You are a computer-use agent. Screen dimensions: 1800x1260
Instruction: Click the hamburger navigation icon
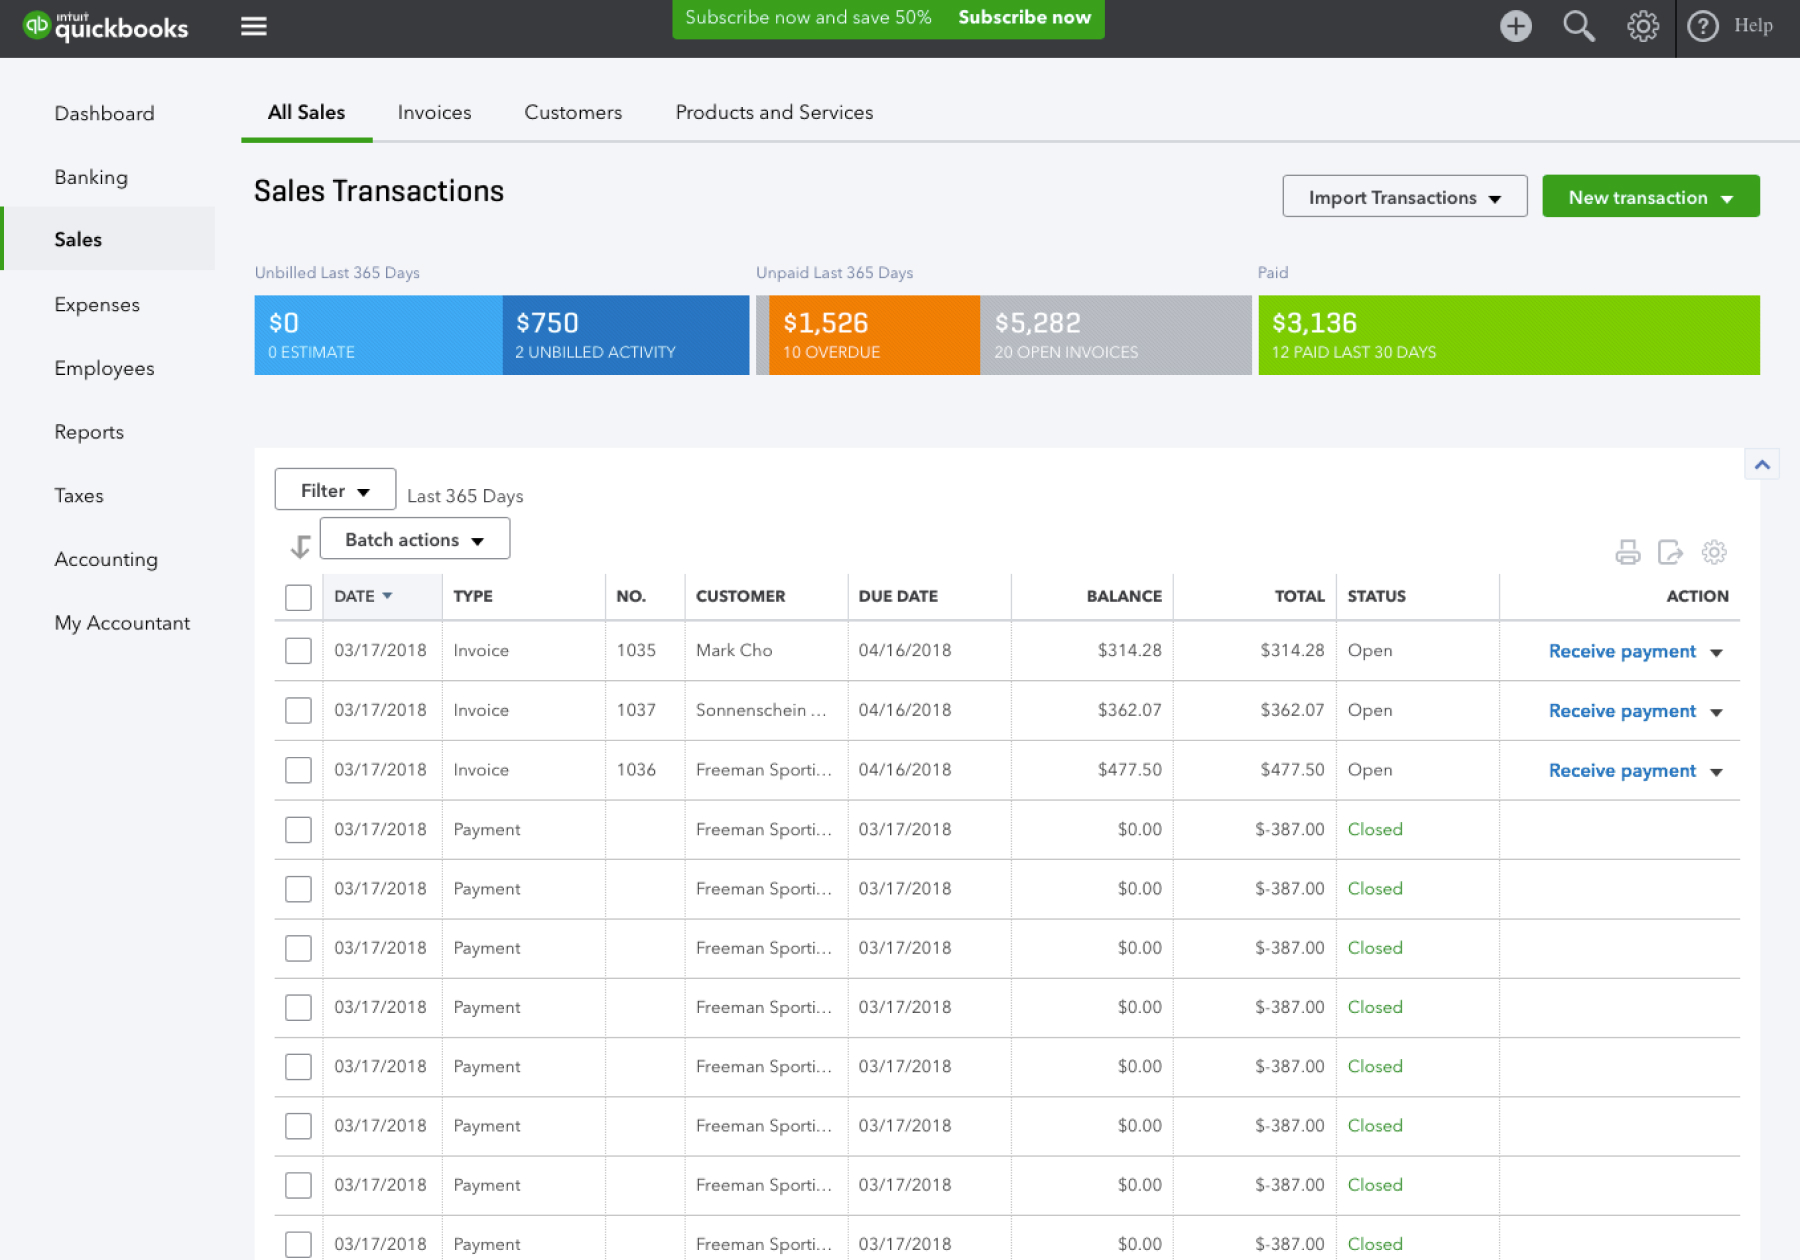pos(253,26)
